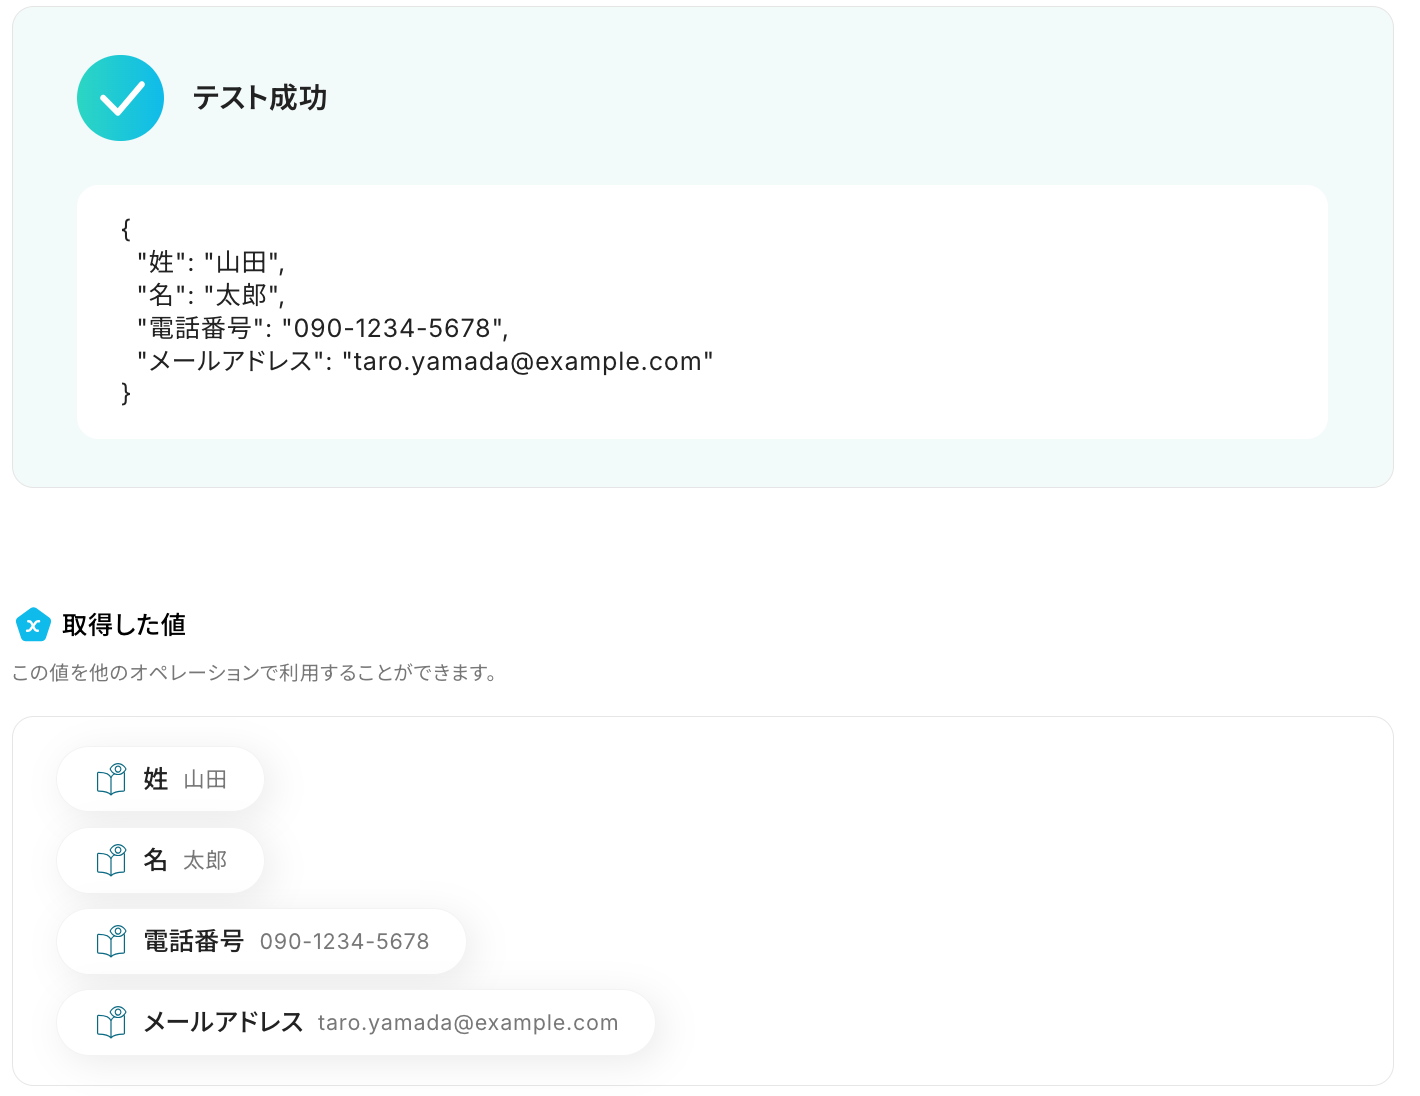
Task: Select the 名 太郎 value chip
Action: 161,860
